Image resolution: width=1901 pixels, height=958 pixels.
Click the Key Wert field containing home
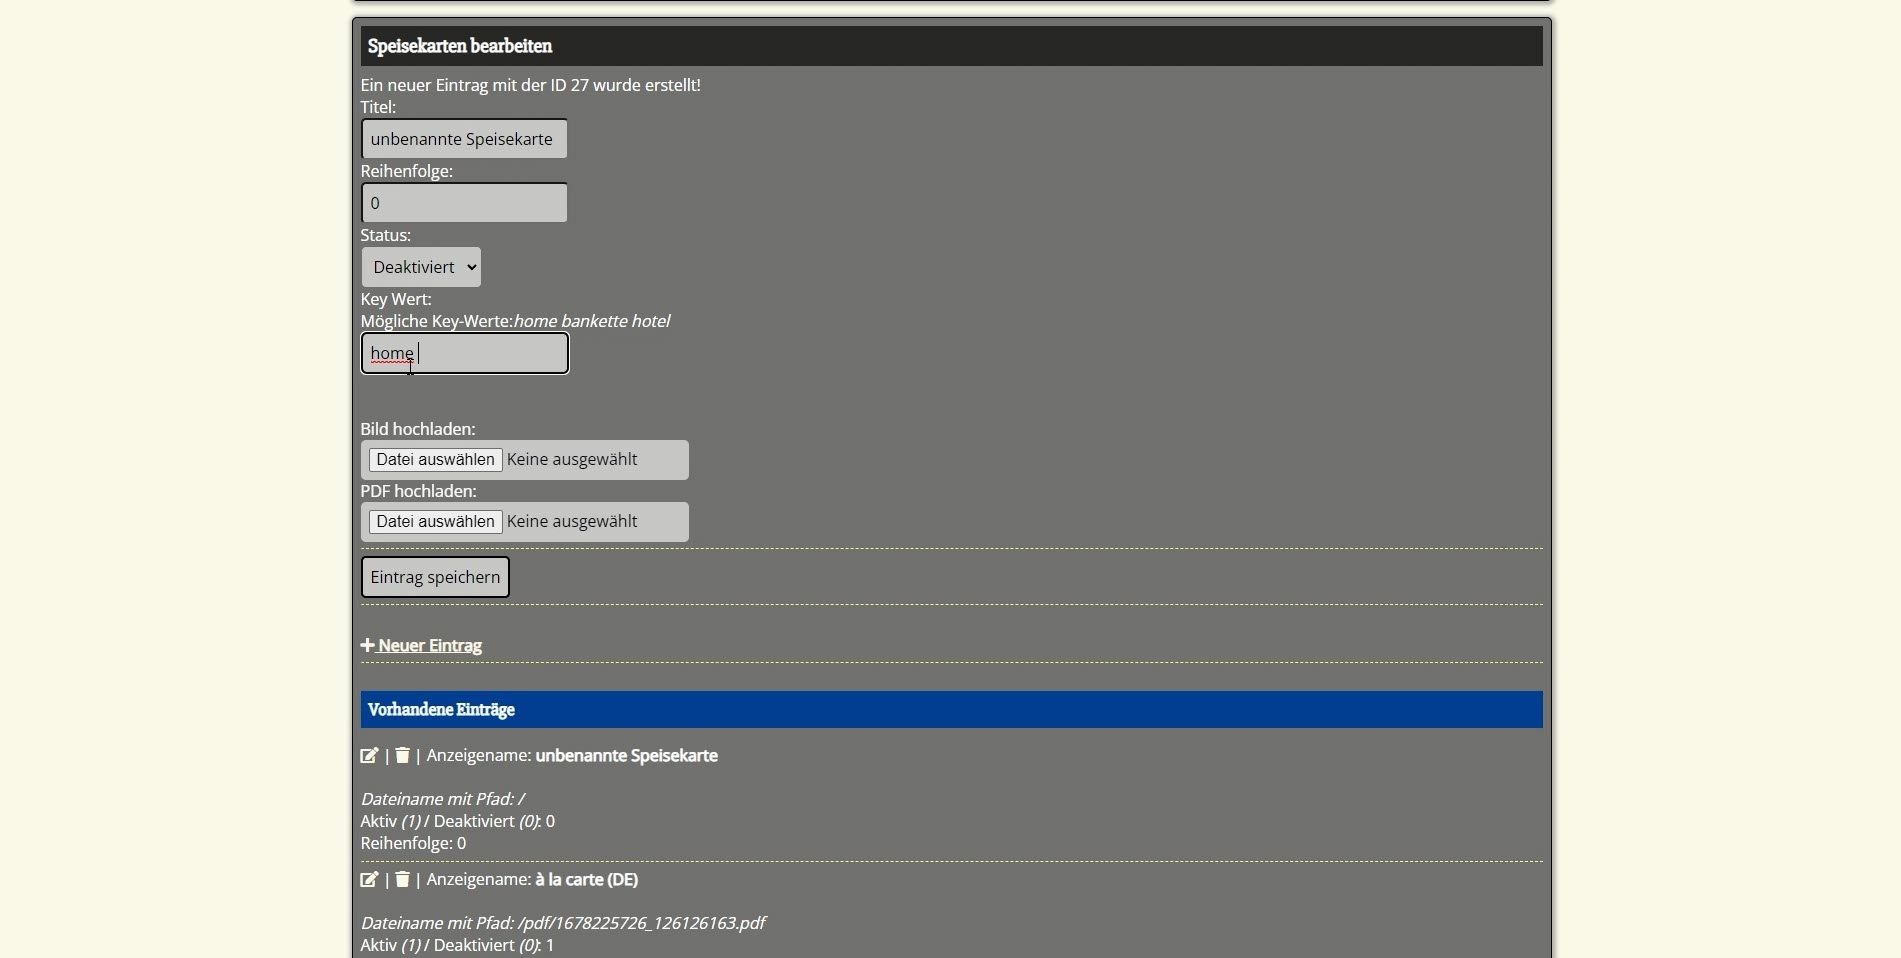[x=464, y=354]
